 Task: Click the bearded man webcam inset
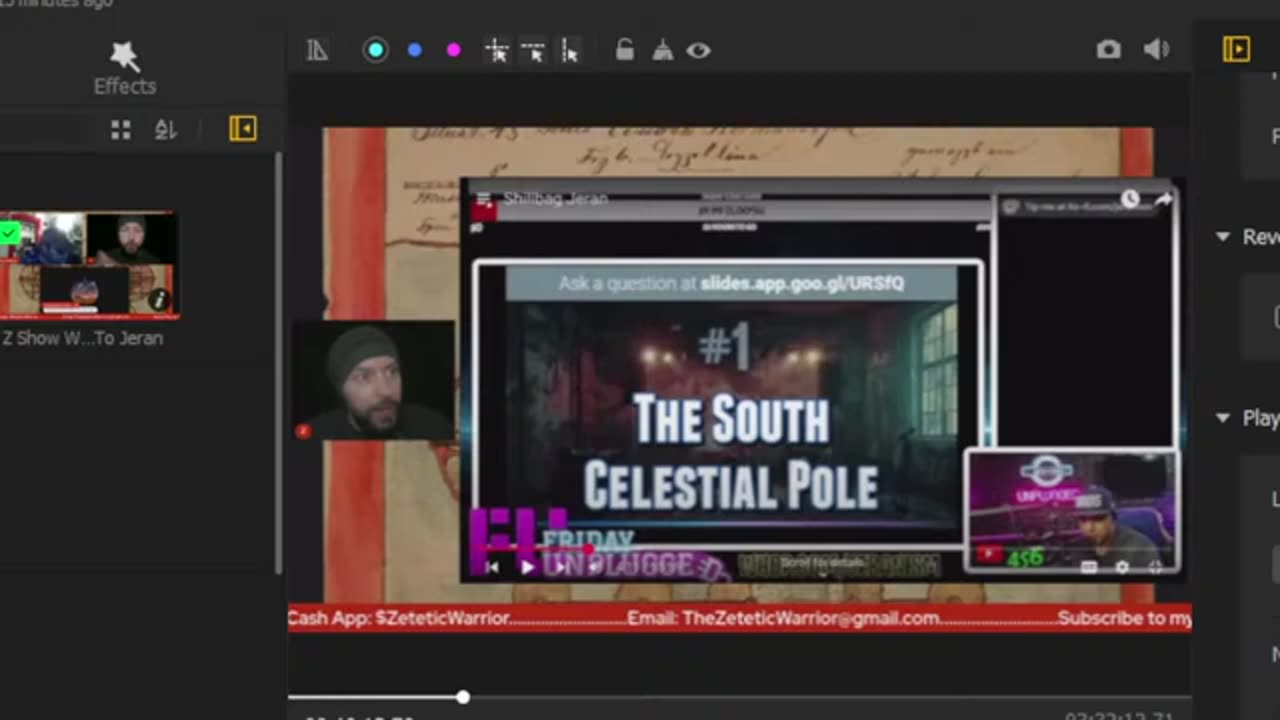coord(373,380)
